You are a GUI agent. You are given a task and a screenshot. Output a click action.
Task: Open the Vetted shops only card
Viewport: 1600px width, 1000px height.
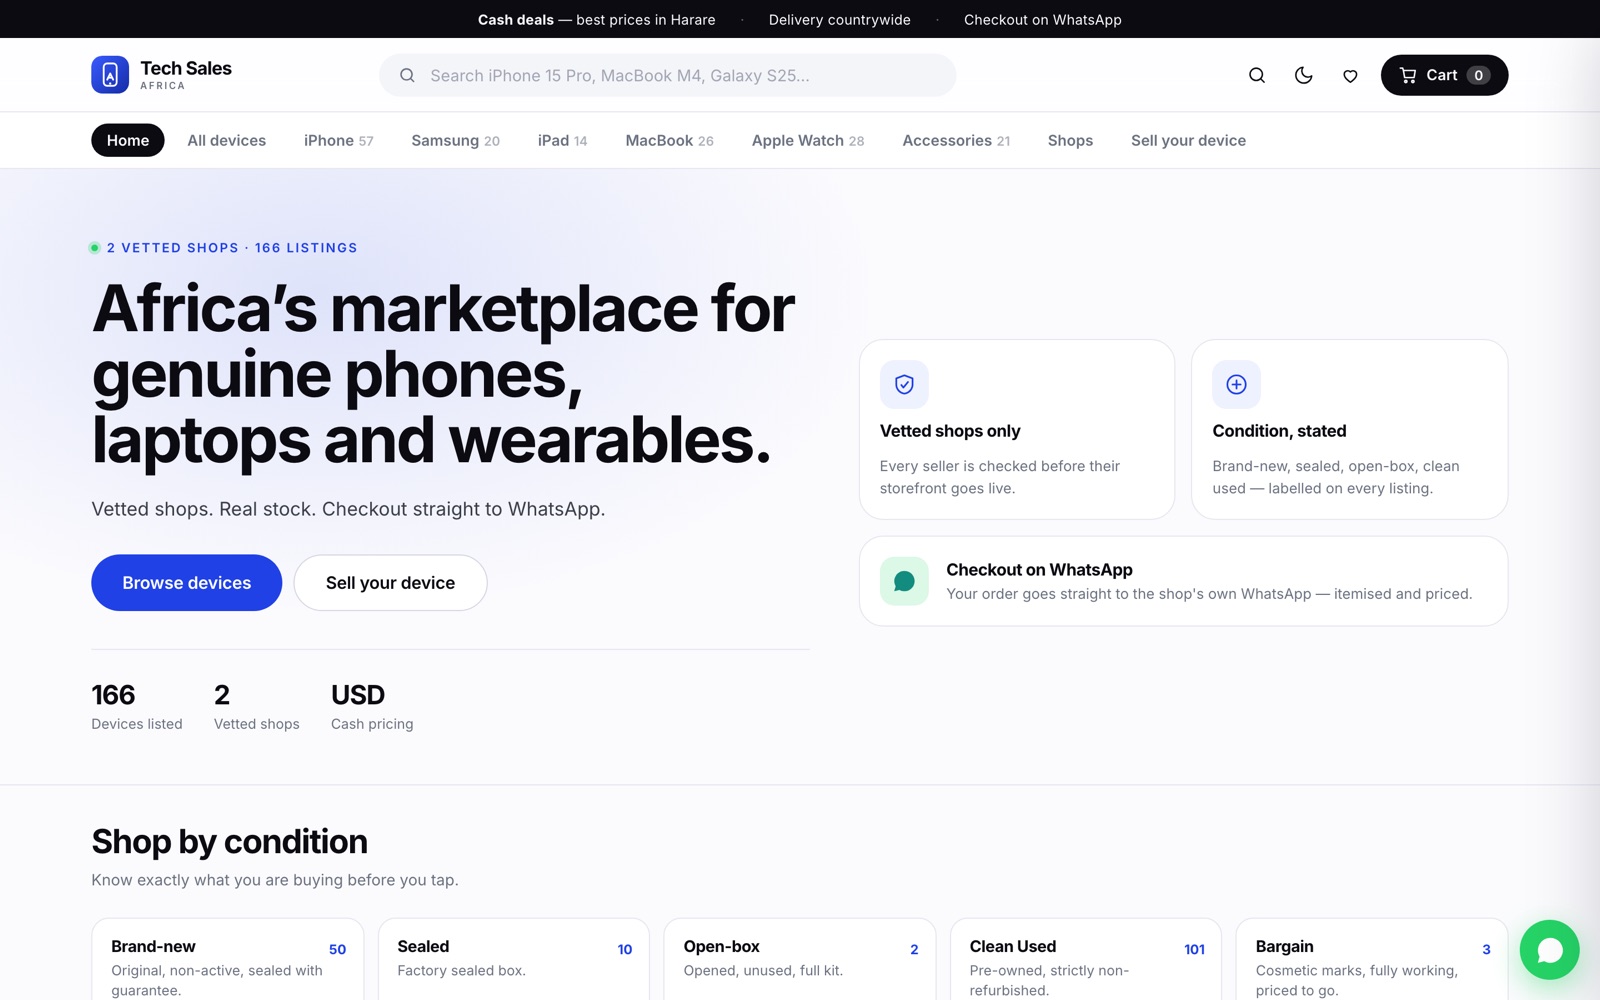tap(1017, 429)
